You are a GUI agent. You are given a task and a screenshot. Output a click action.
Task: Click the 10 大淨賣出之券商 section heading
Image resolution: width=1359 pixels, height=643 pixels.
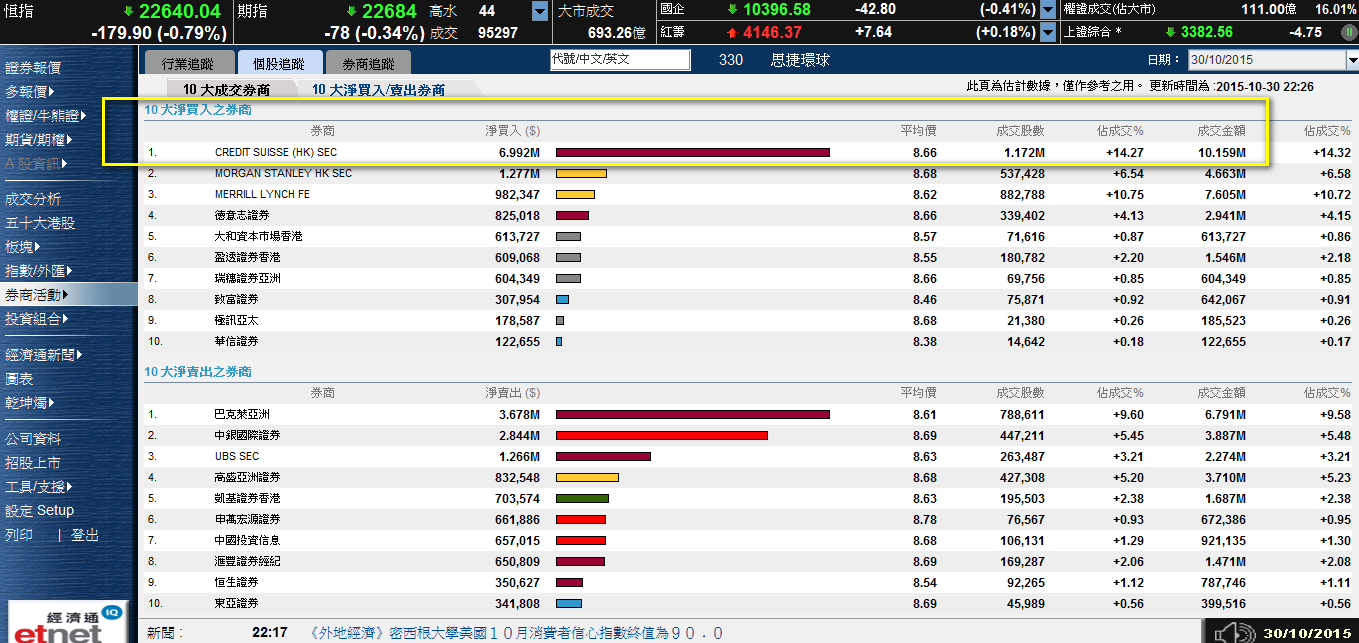(198, 372)
